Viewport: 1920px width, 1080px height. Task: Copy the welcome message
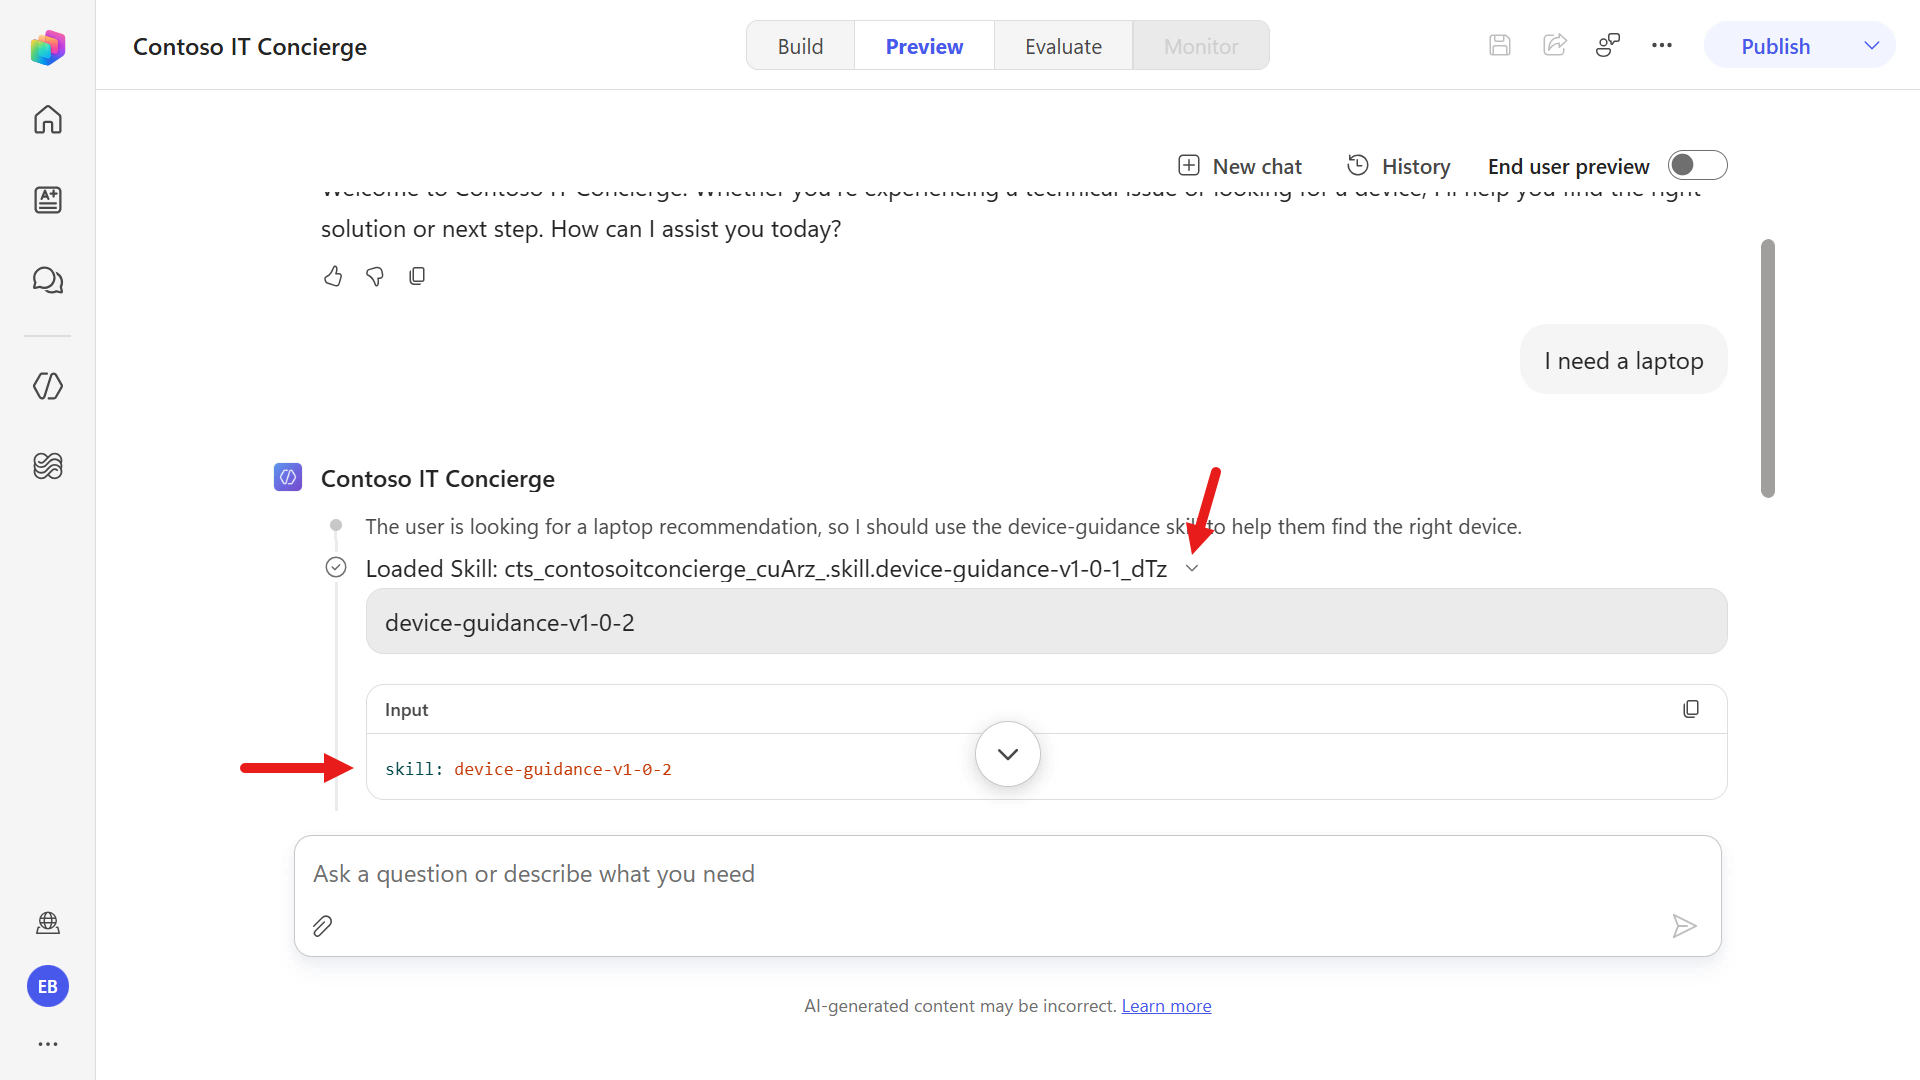(417, 276)
